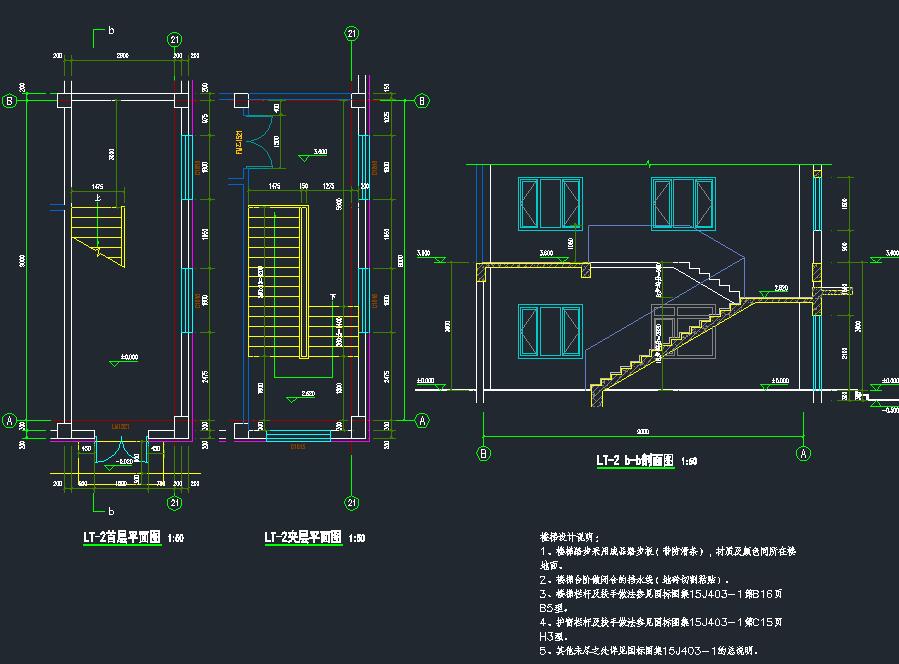This screenshot has width=899, height=664.
Task: Select the LT-2首层平面图 title text
Action: 122,537
